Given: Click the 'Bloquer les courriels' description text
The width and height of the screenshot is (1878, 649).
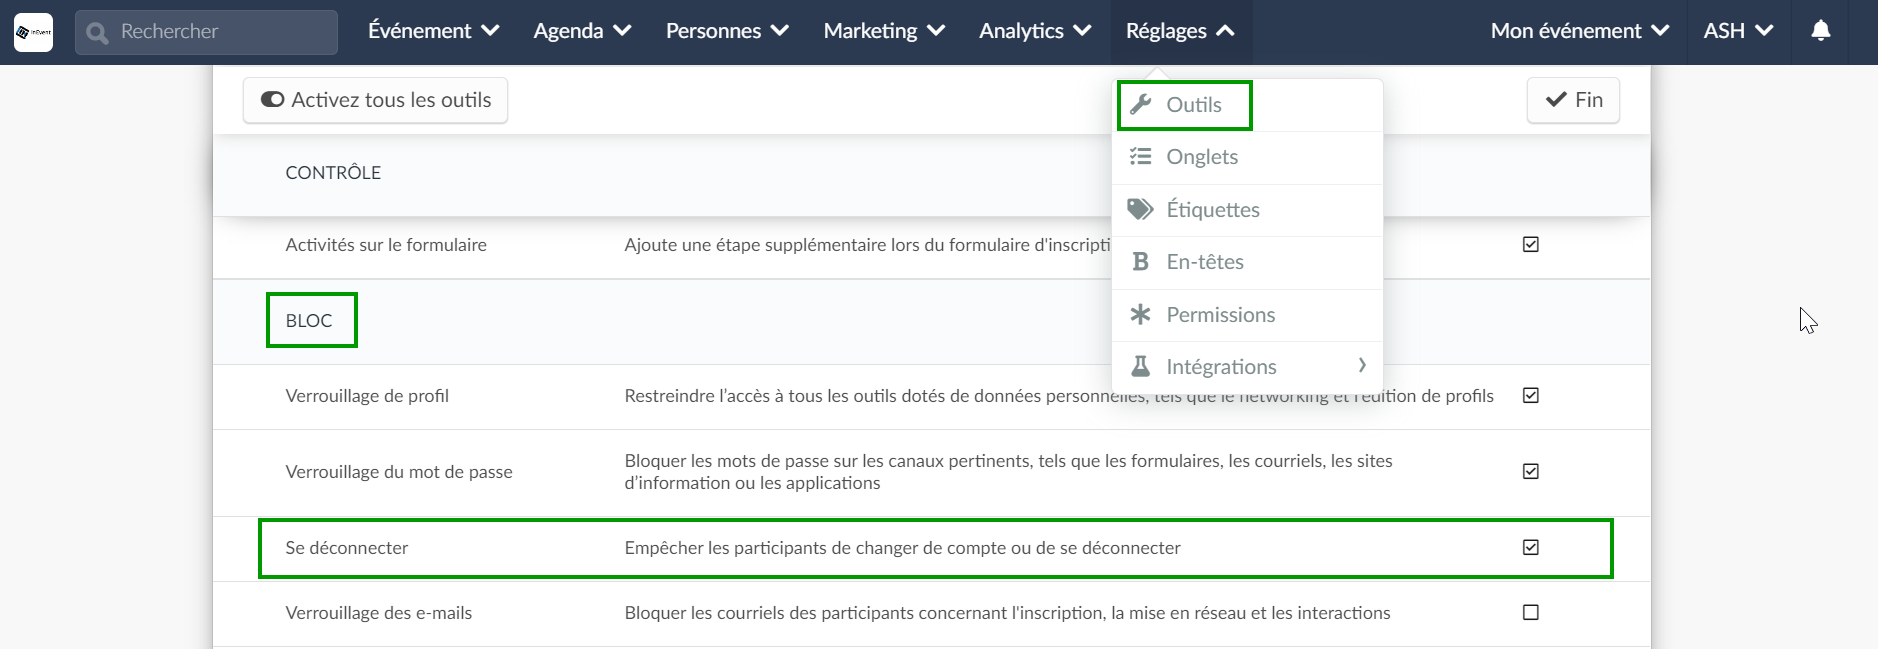Looking at the screenshot, I should [1007, 613].
